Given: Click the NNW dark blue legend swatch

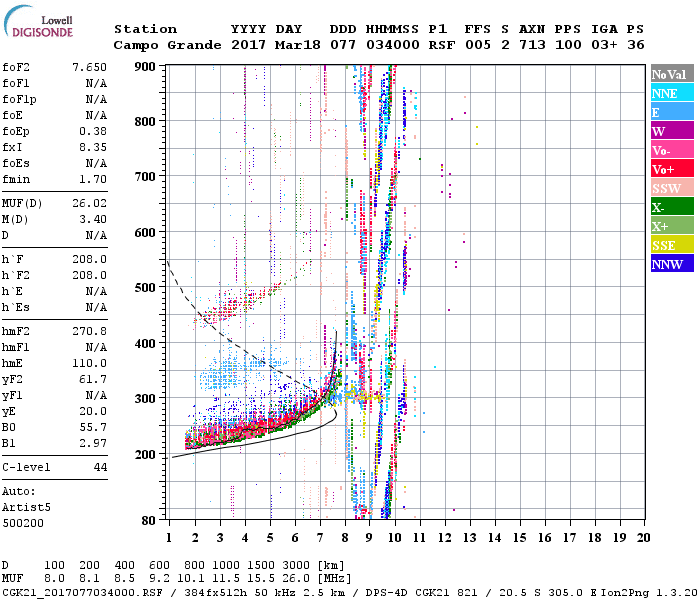Looking at the screenshot, I should click(x=669, y=264).
